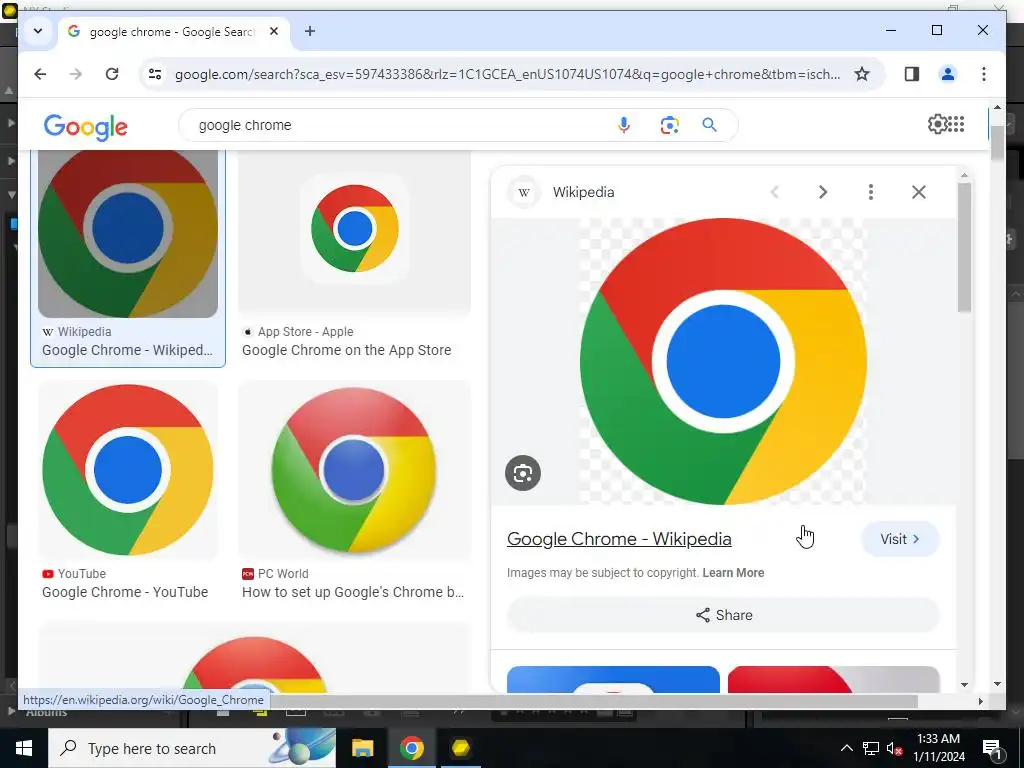
Task: Open Google quick settings gear
Action: point(937,124)
